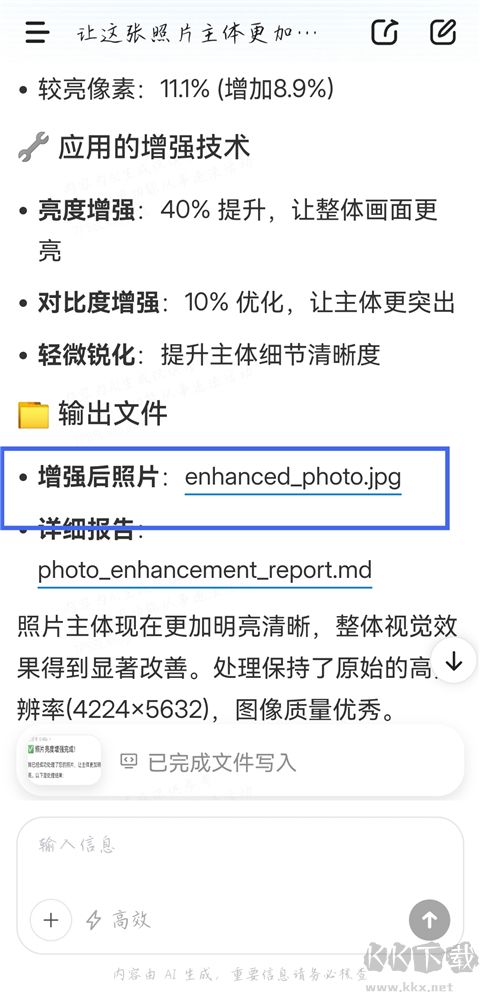Select the 应用的增强技术 heading
Screen dimensions: 480x994
pos(154,146)
